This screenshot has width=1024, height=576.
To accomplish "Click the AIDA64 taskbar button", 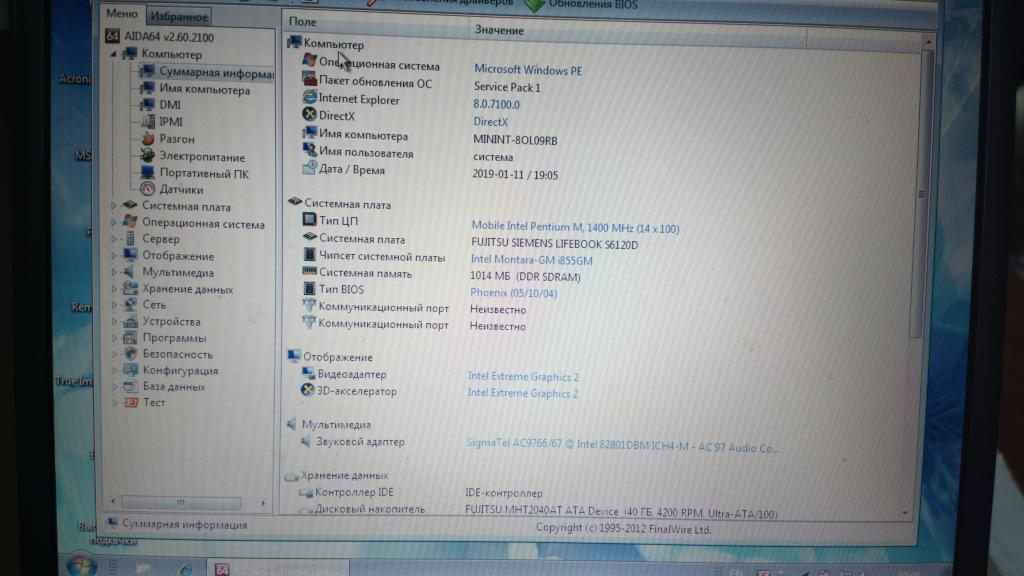I will click(279, 569).
